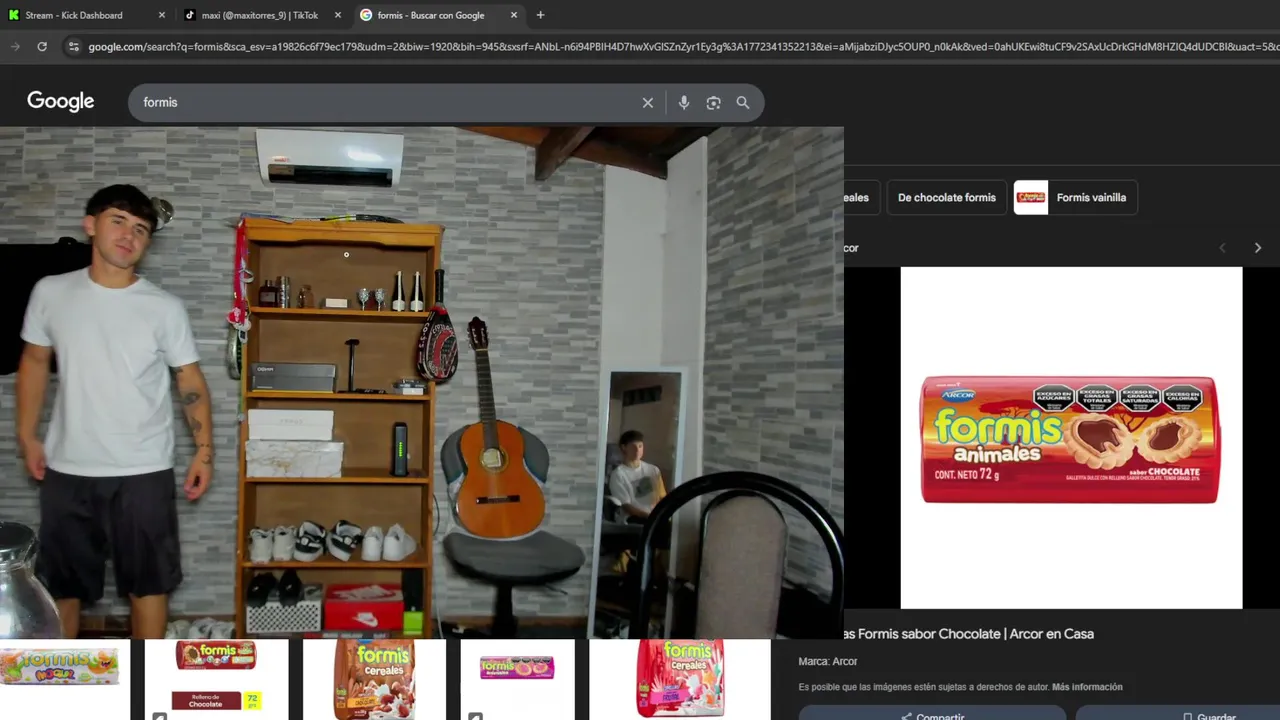Go to Google home via logo
Viewport: 1280px width, 720px height.
60,101
